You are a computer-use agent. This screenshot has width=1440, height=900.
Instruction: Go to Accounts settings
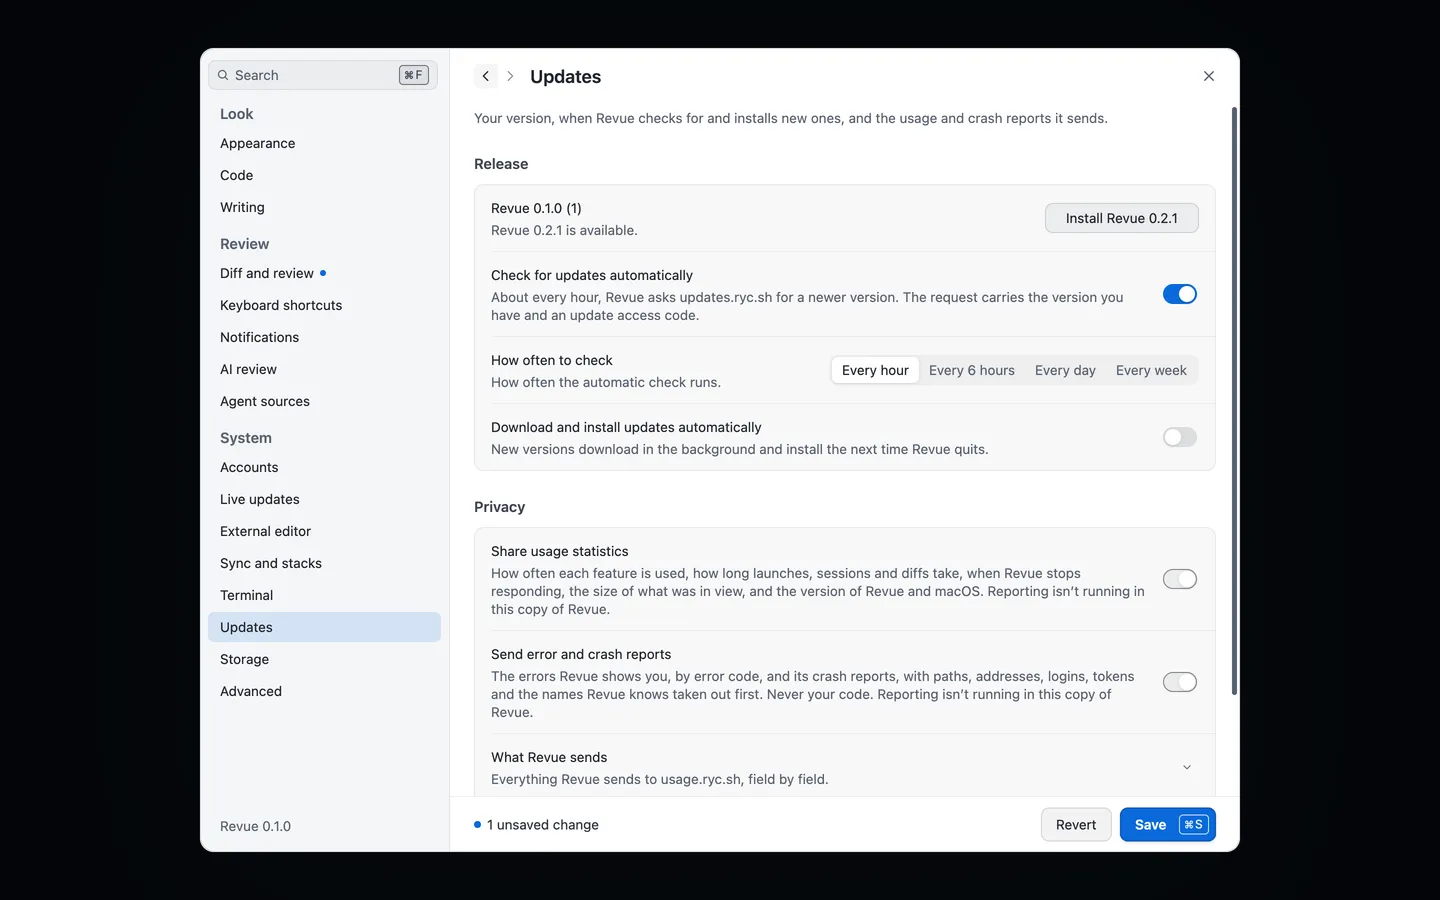click(324, 467)
